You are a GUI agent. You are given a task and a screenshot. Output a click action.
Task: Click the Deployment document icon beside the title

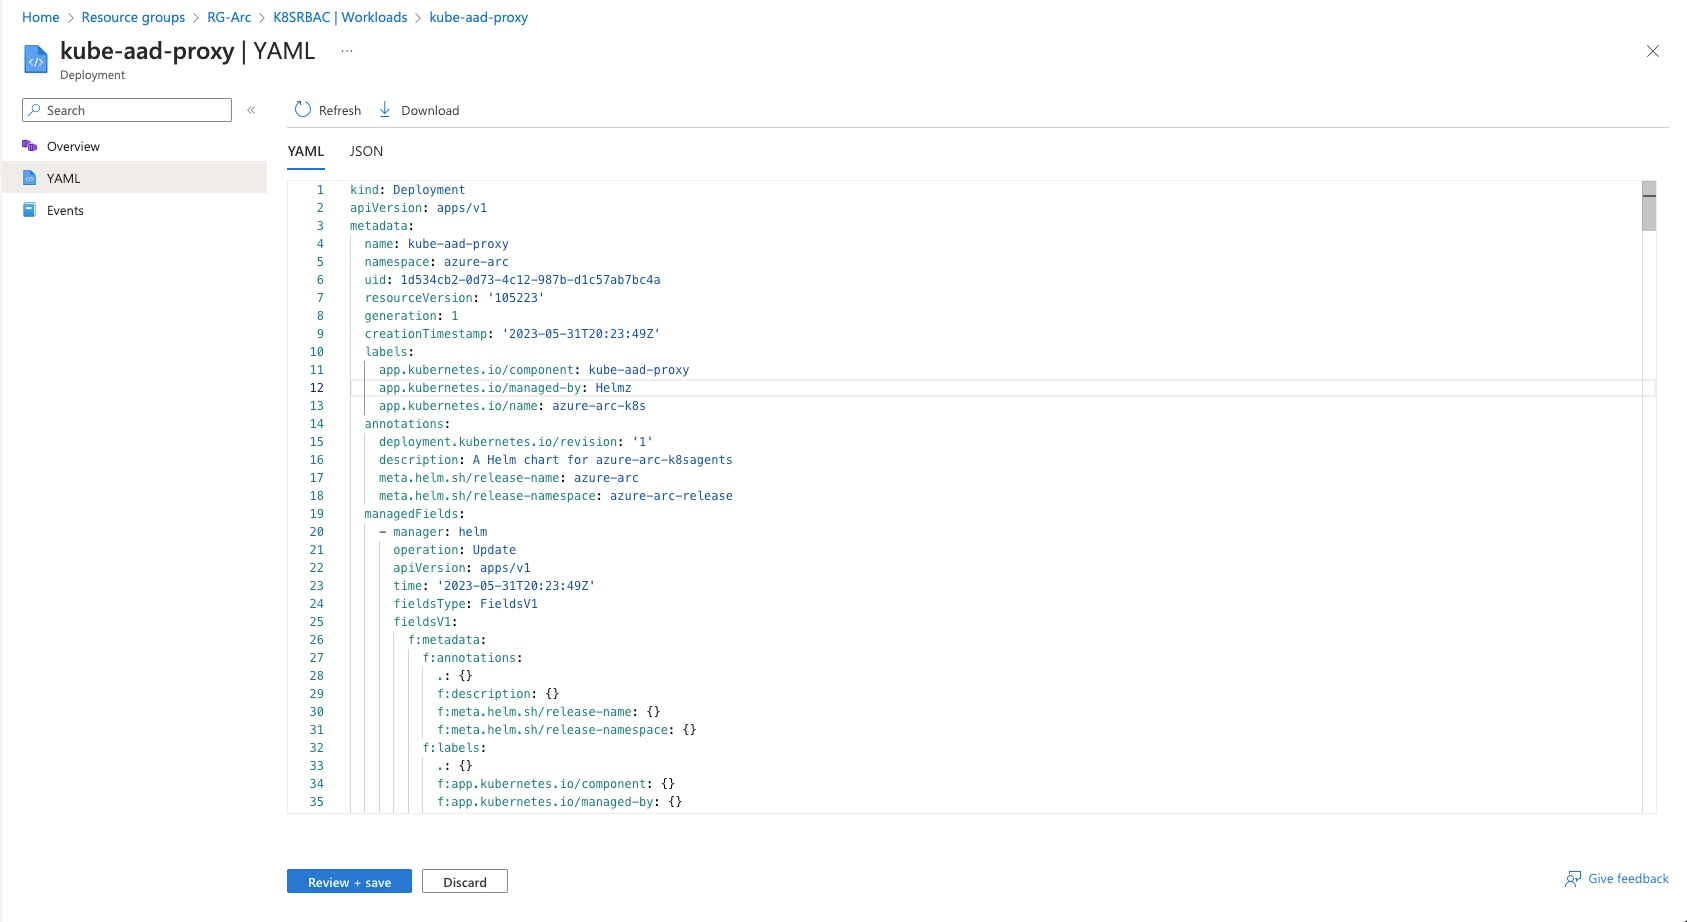(36, 58)
